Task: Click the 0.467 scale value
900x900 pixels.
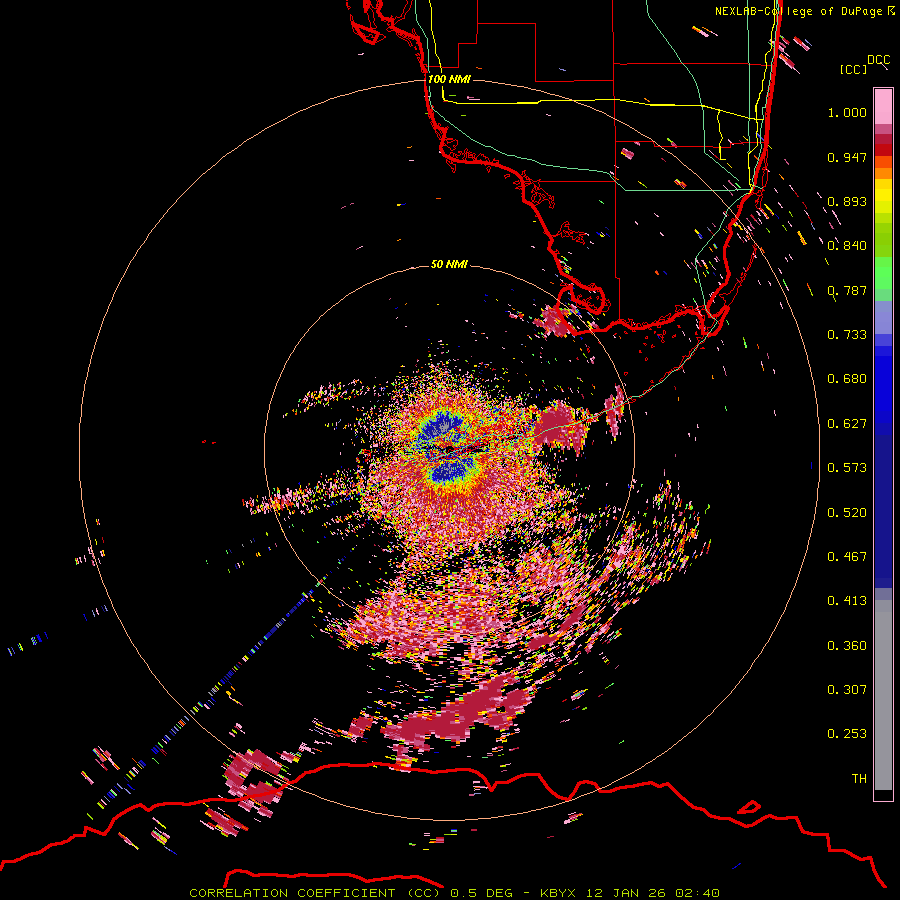Action: (847, 557)
